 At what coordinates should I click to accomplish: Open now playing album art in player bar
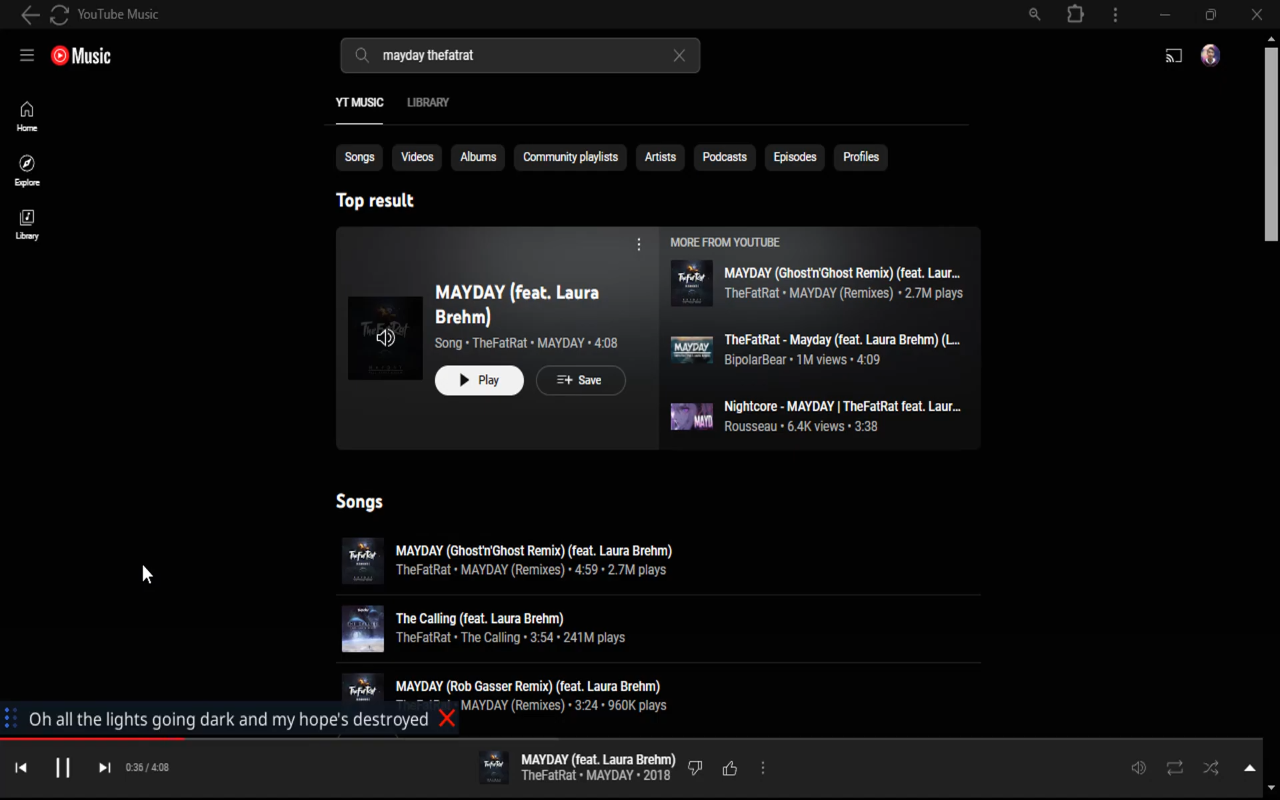494,768
